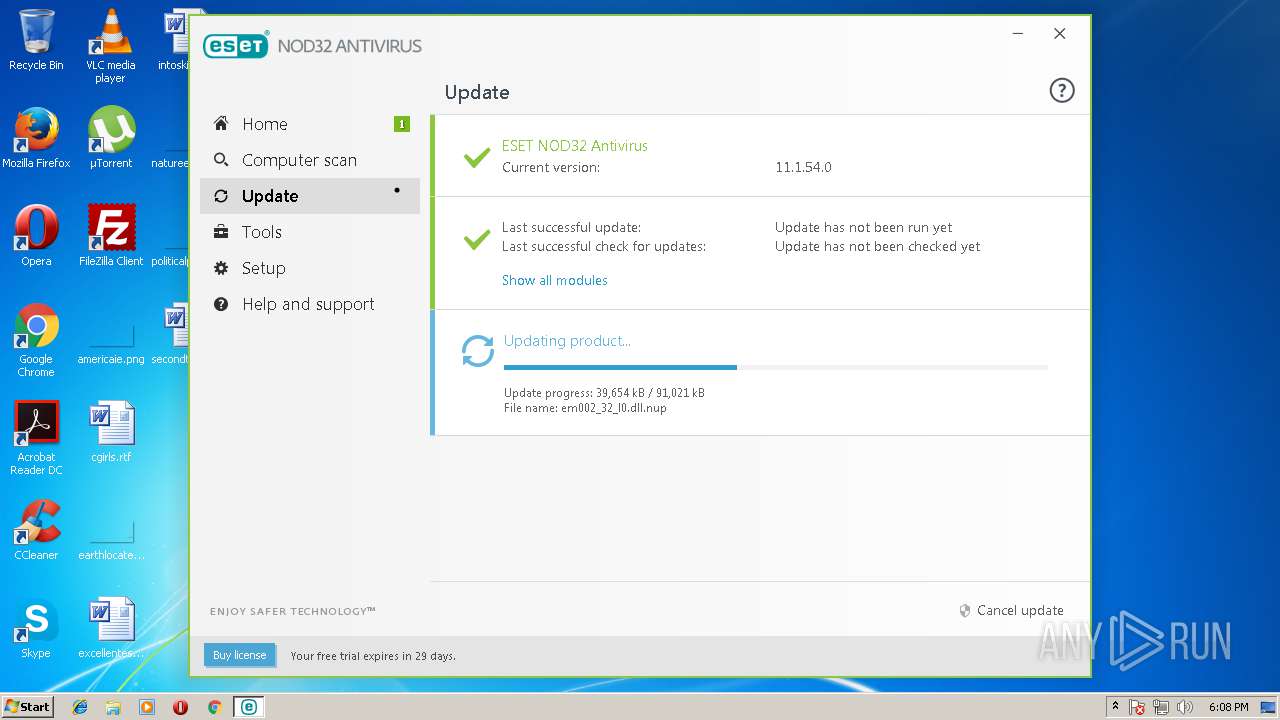
Task: Click the Home house icon
Action: coord(221,124)
